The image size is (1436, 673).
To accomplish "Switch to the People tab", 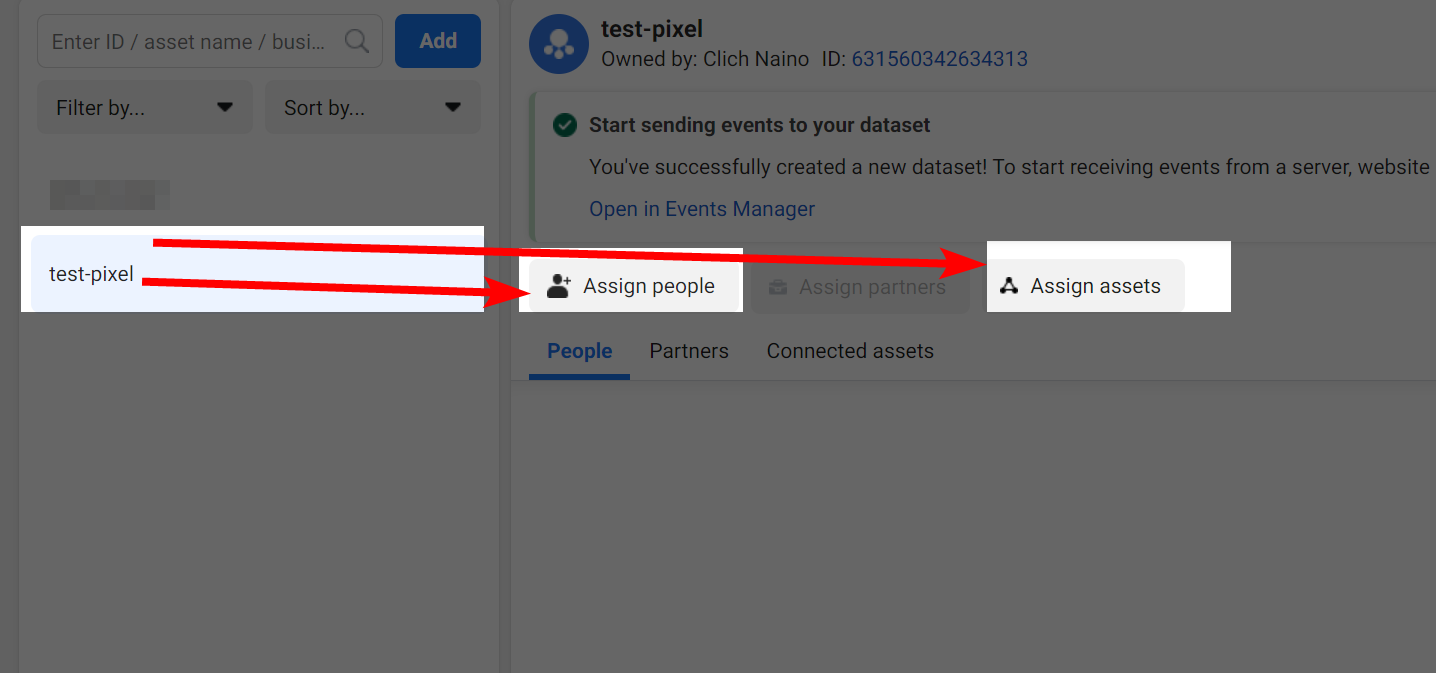I will (580, 351).
